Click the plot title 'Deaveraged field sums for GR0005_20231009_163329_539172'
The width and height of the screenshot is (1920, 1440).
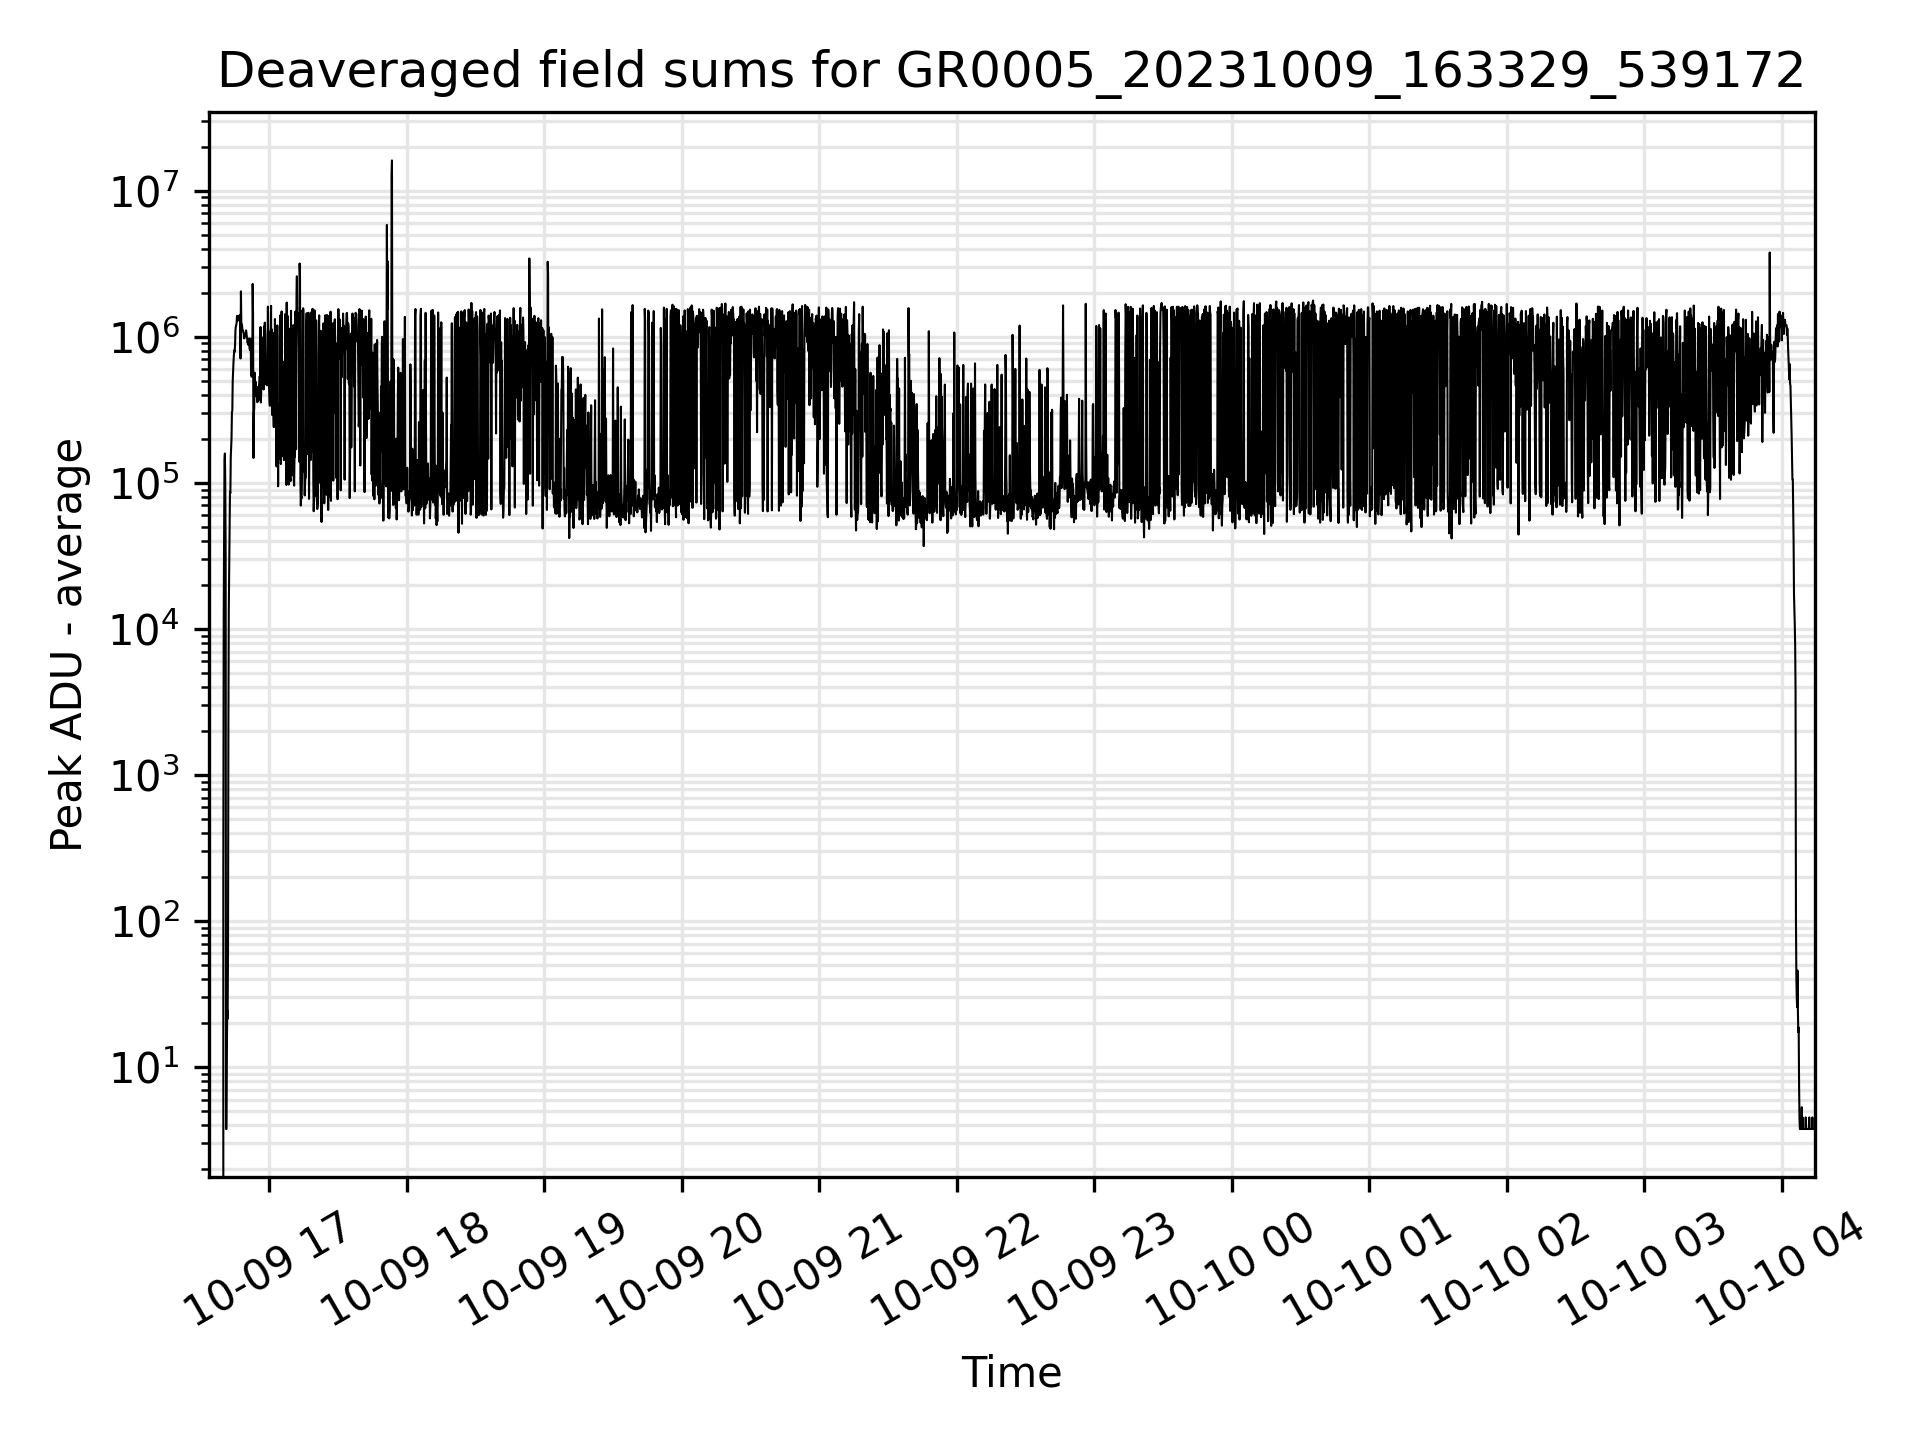(x=1011, y=71)
